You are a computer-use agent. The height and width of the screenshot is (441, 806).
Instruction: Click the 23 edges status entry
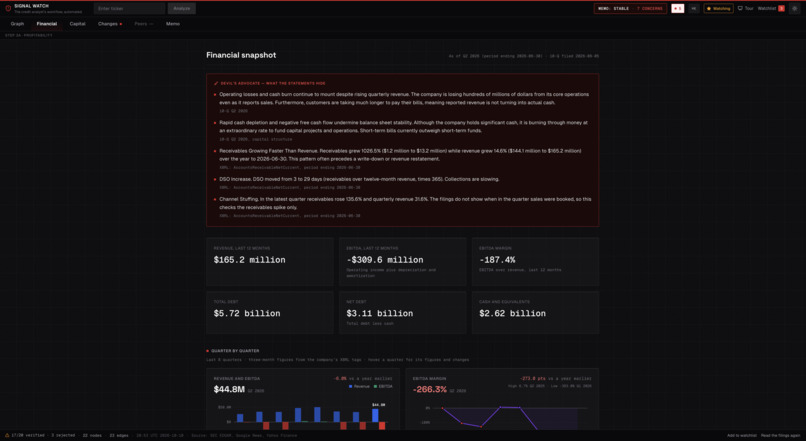tap(119, 435)
